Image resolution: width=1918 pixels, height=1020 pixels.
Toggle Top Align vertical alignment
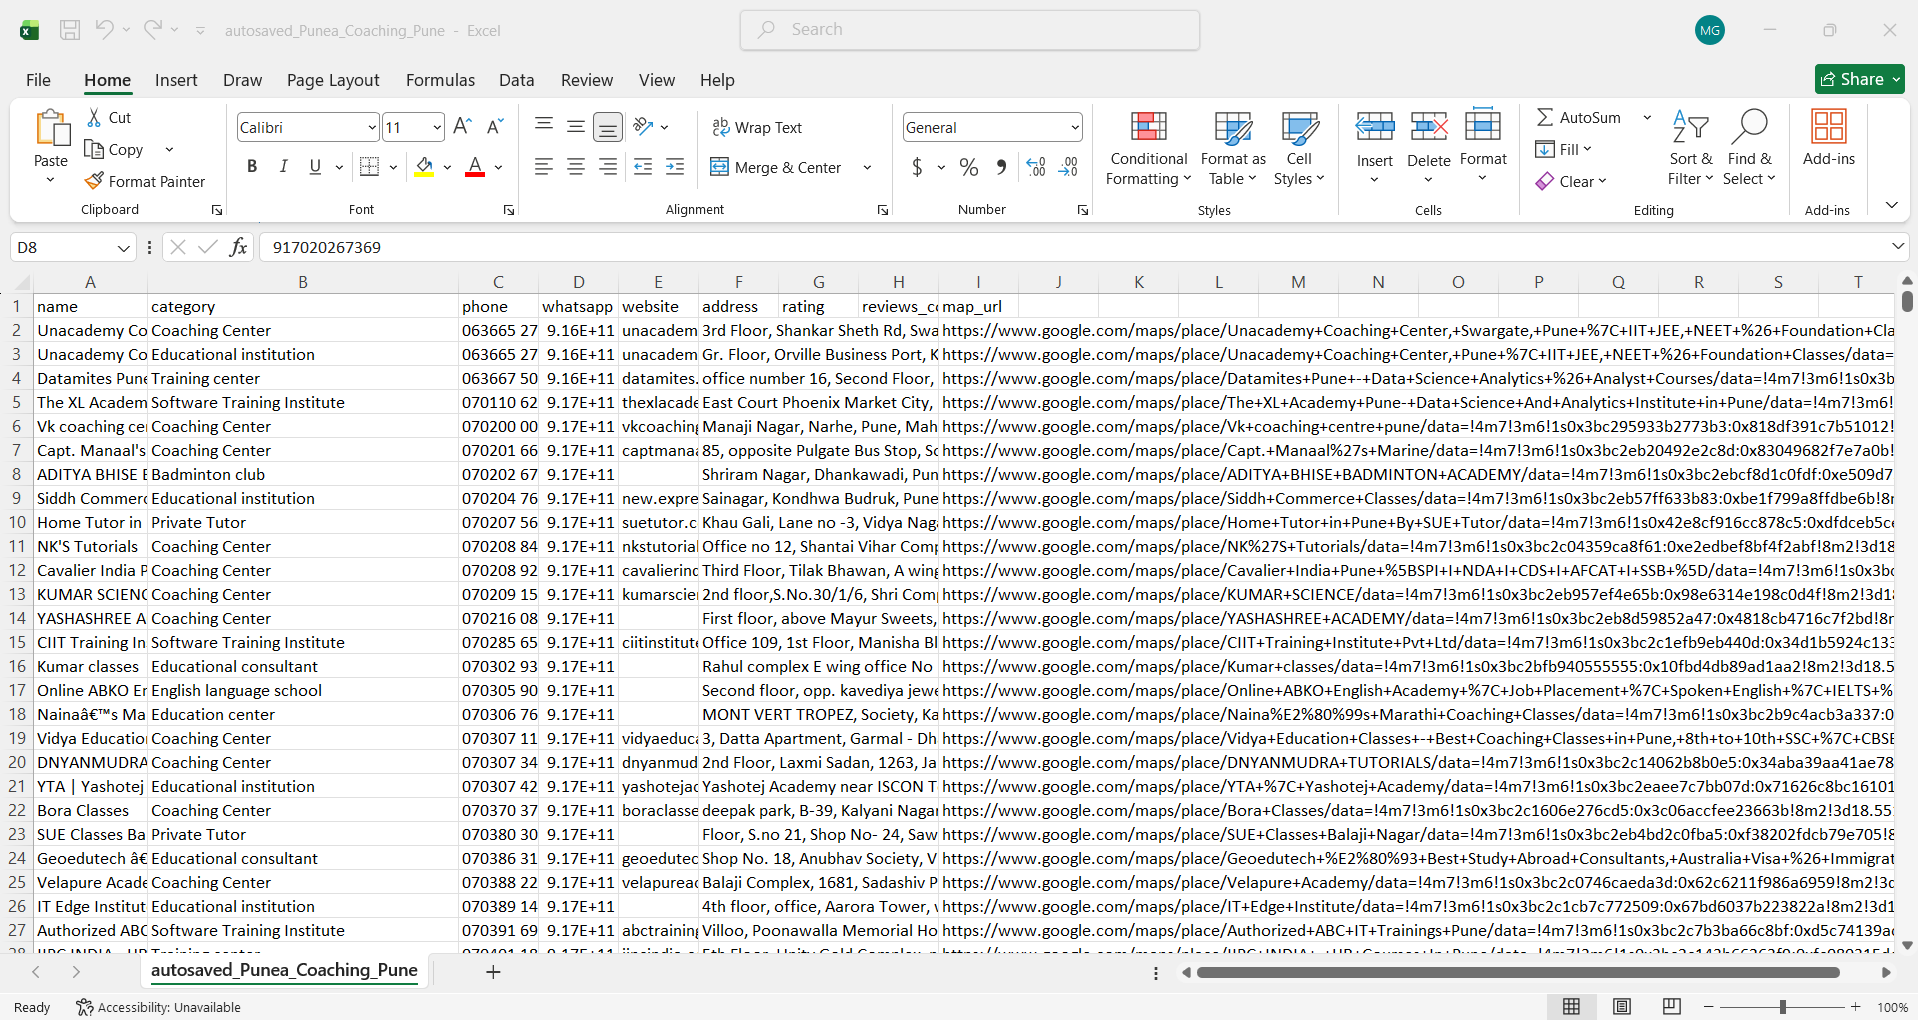(x=544, y=126)
